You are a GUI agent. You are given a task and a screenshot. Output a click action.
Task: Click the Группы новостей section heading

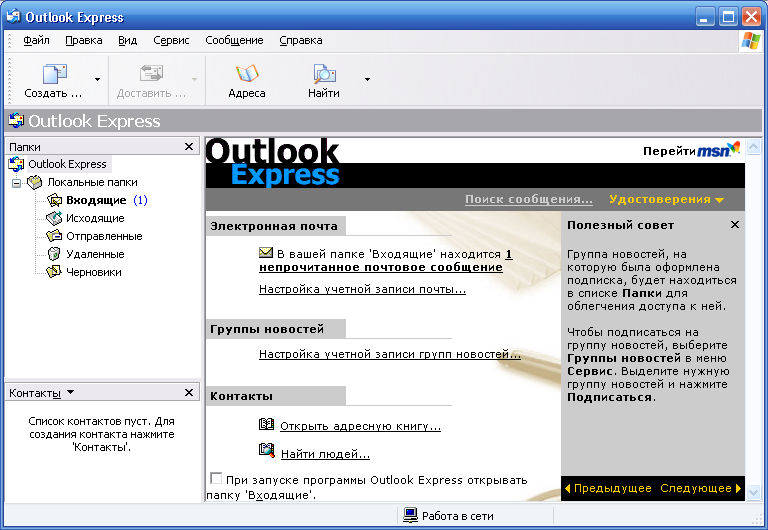tap(267, 329)
